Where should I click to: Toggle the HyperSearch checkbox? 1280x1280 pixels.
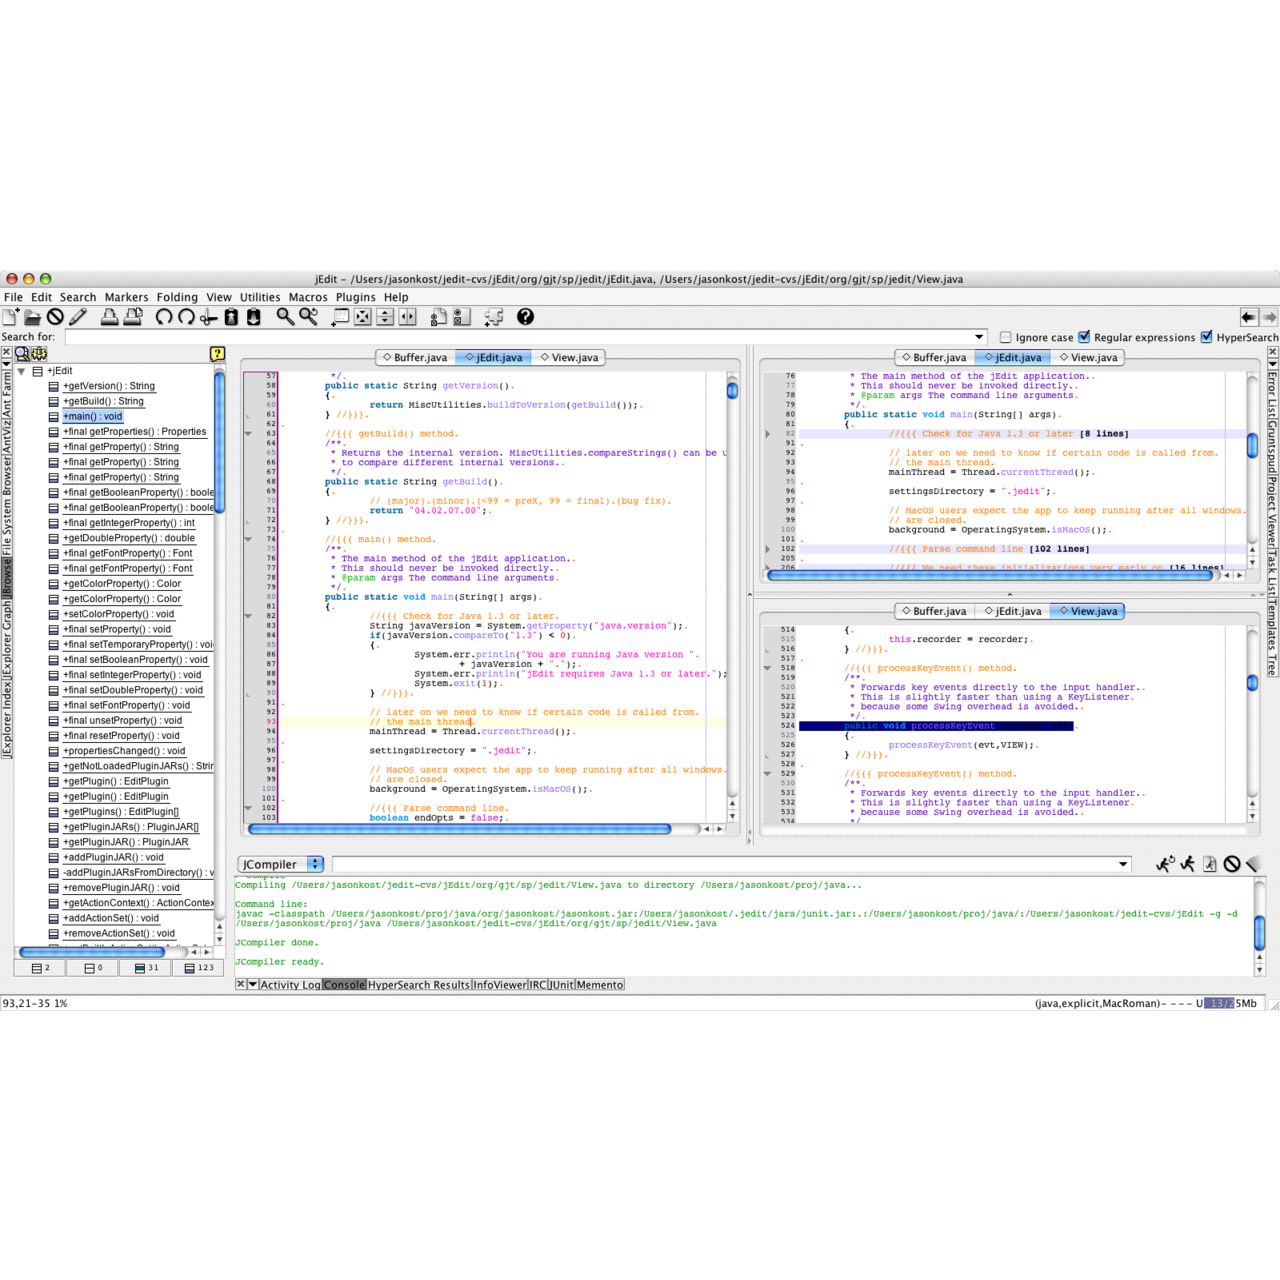[1207, 338]
